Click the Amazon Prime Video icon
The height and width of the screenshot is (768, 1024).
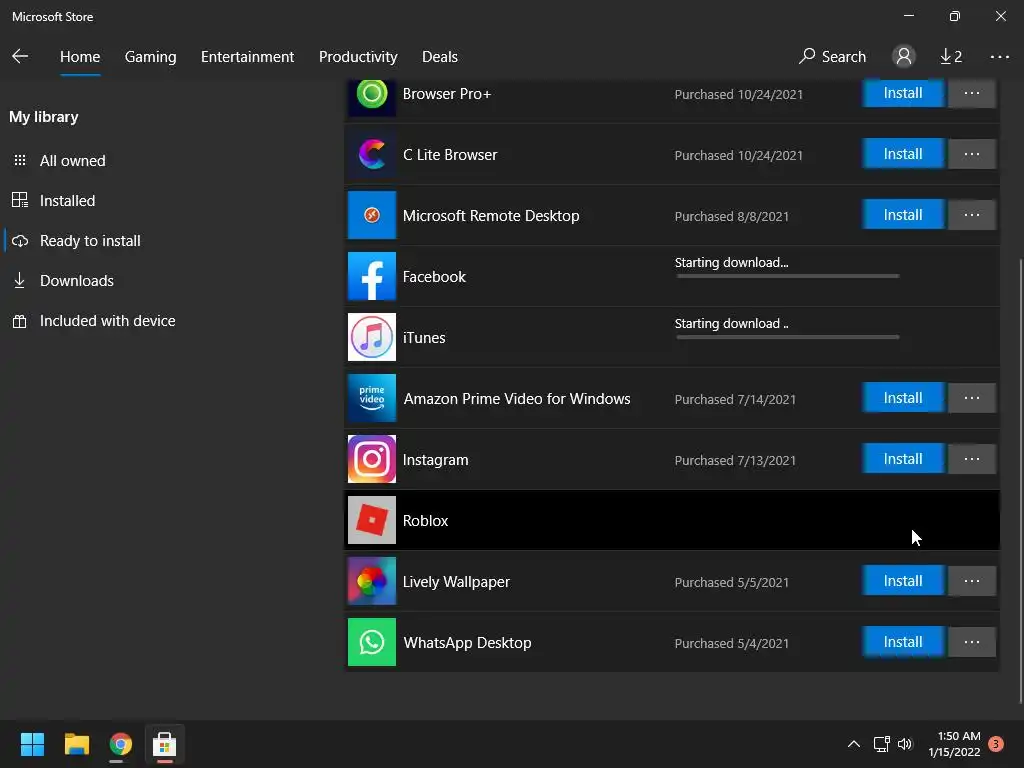pyautogui.click(x=372, y=398)
